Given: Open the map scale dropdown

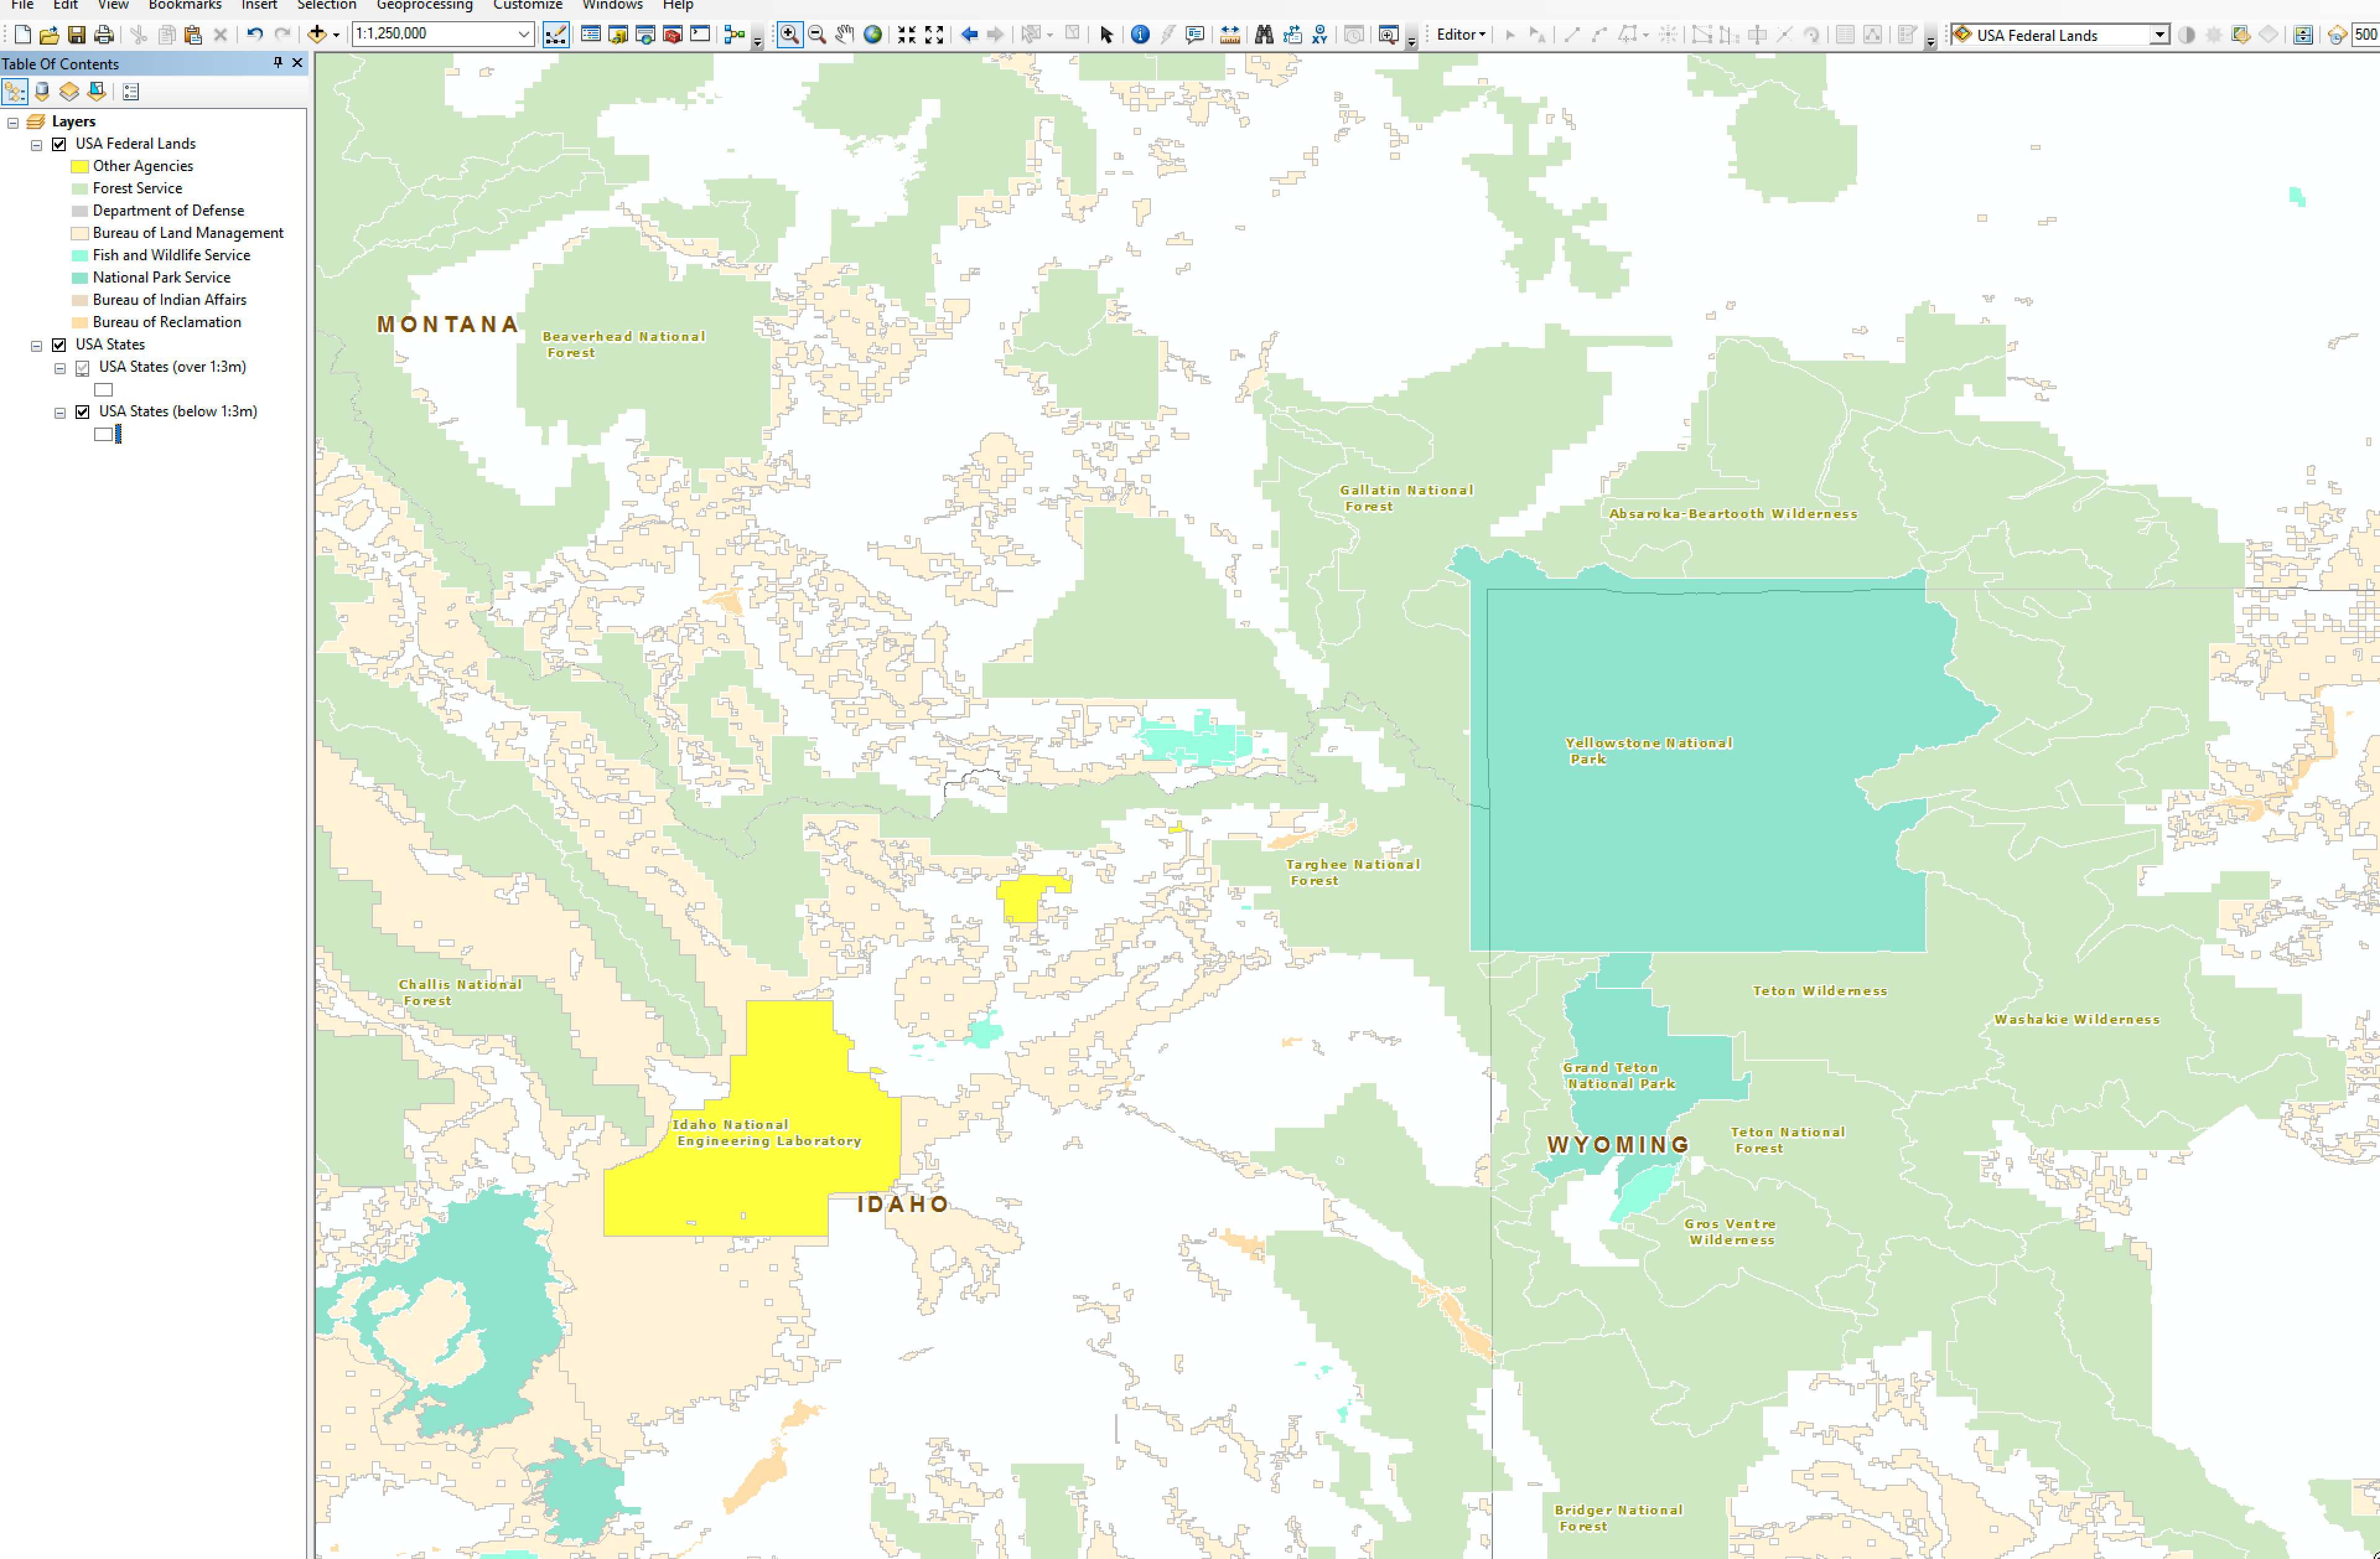Looking at the screenshot, I should coord(523,35).
